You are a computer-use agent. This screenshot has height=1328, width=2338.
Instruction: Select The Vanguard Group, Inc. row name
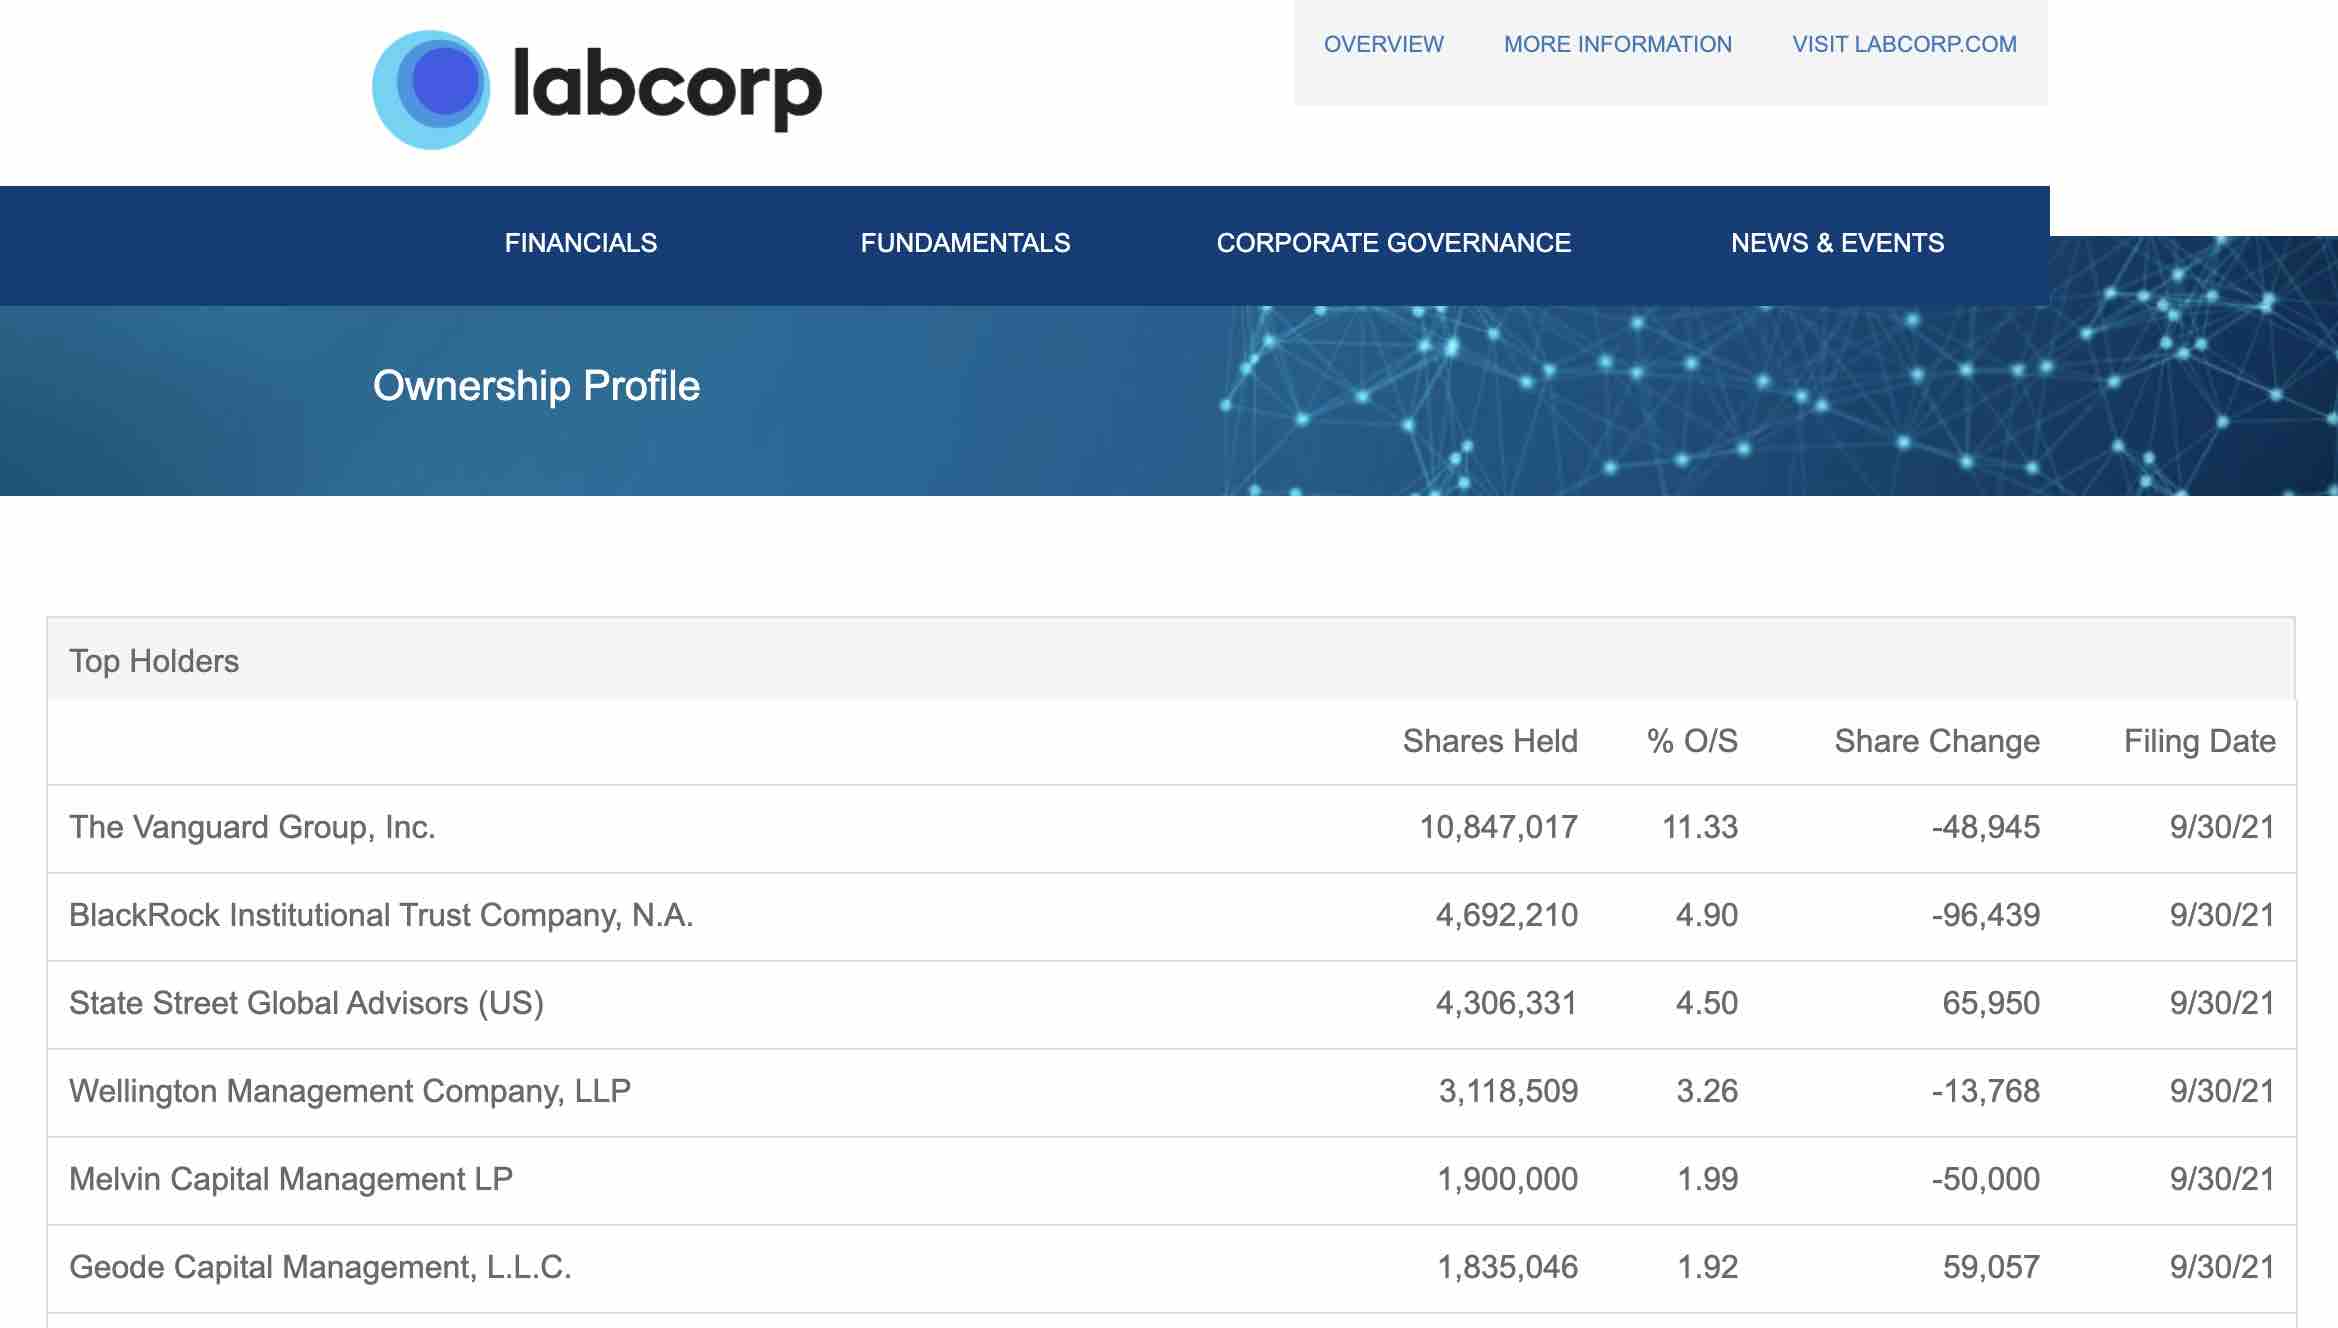pyautogui.click(x=252, y=827)
